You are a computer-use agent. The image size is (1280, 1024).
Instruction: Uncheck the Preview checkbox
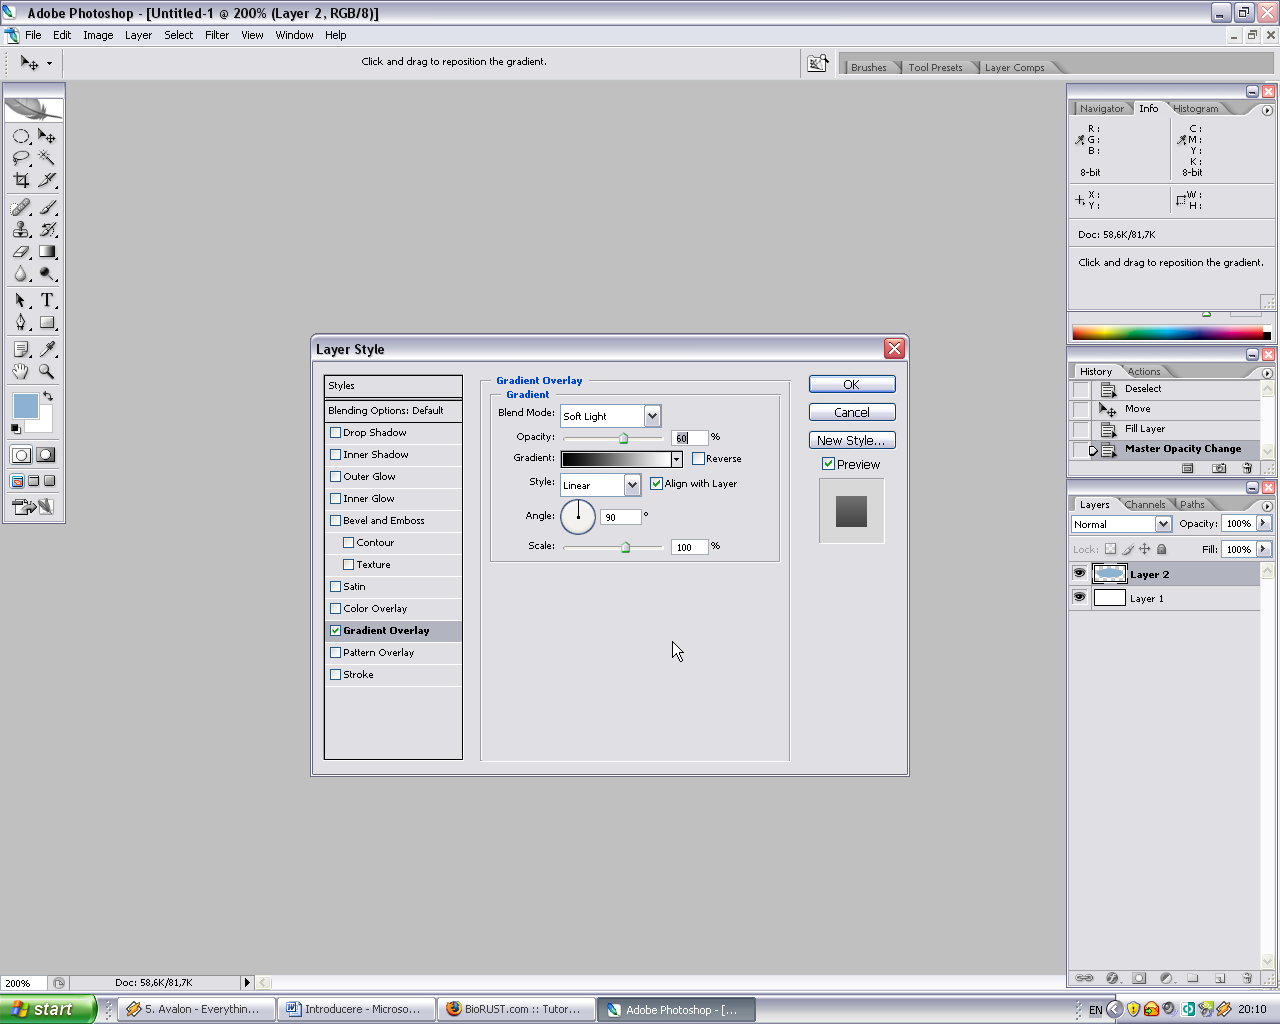(x=828, y=464)
